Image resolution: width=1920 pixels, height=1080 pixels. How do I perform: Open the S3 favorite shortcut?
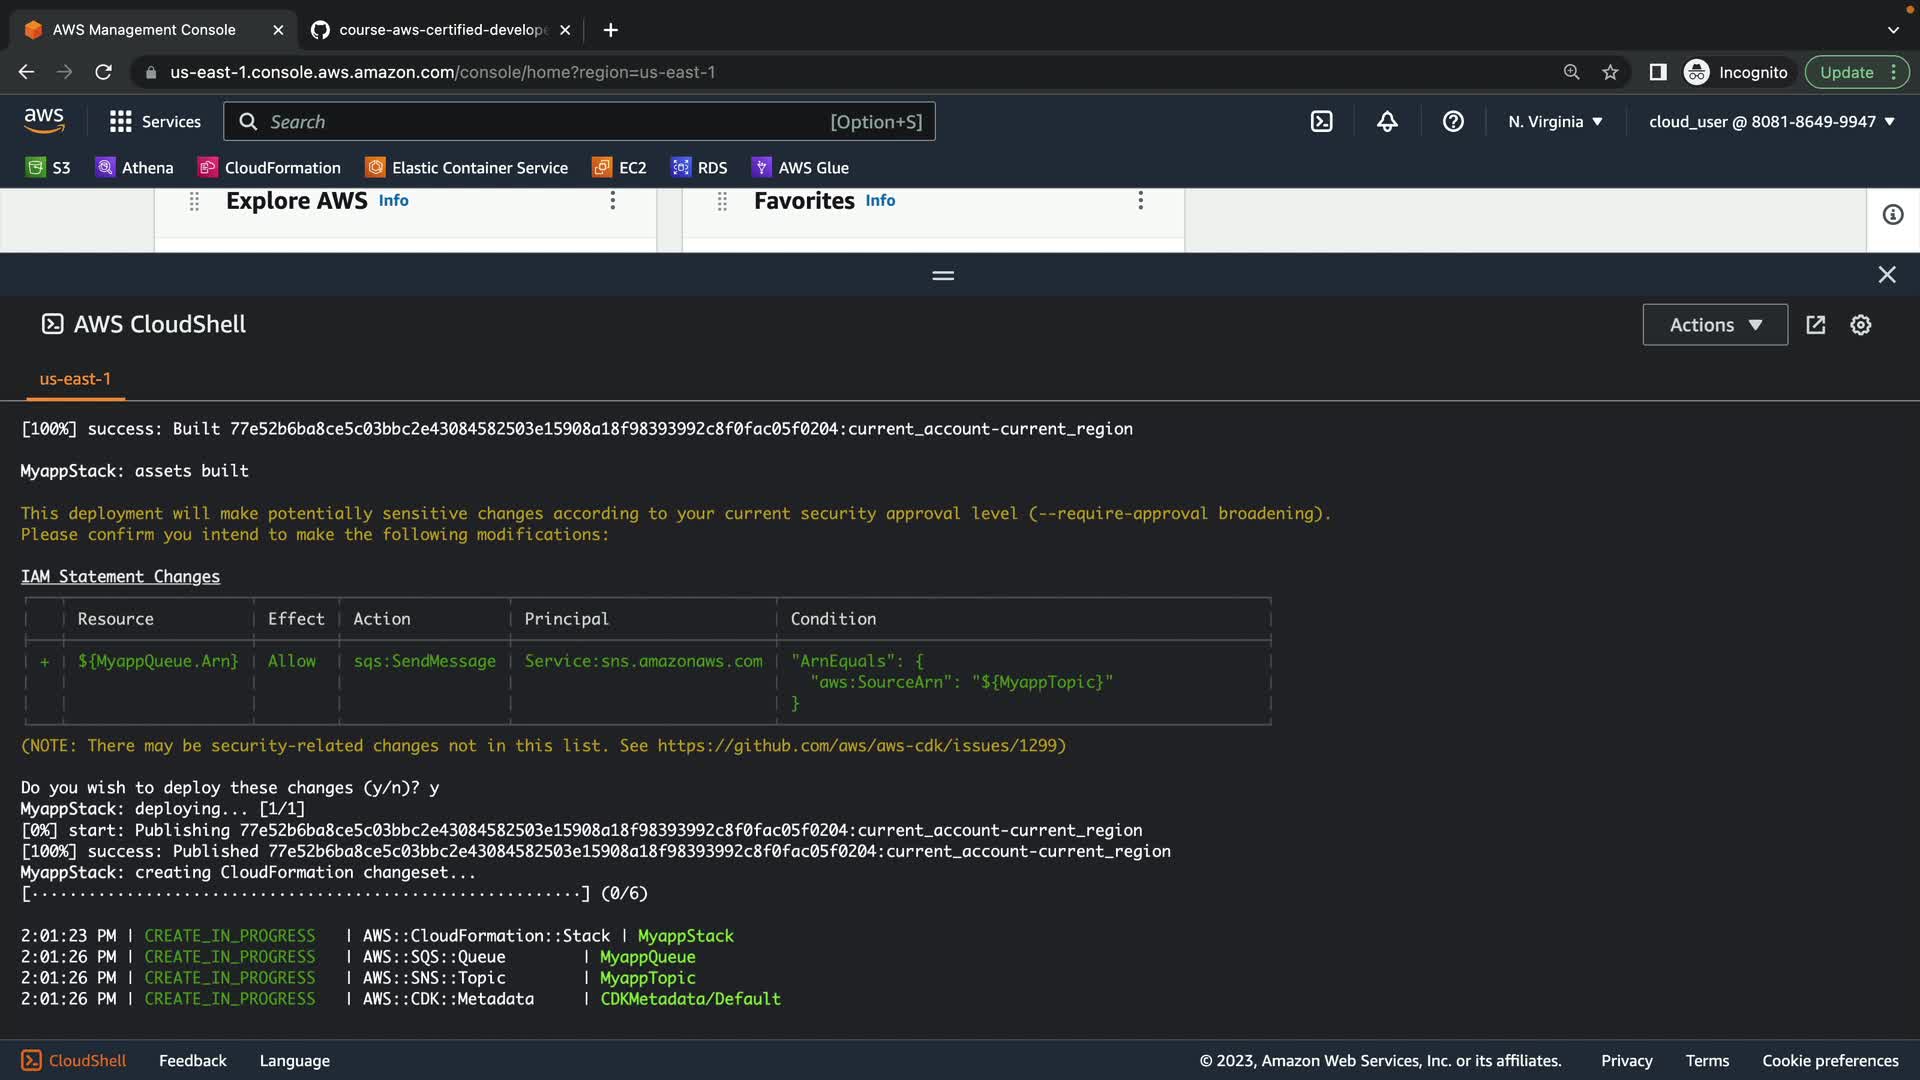pyautogui.click(x=49, y=167)
